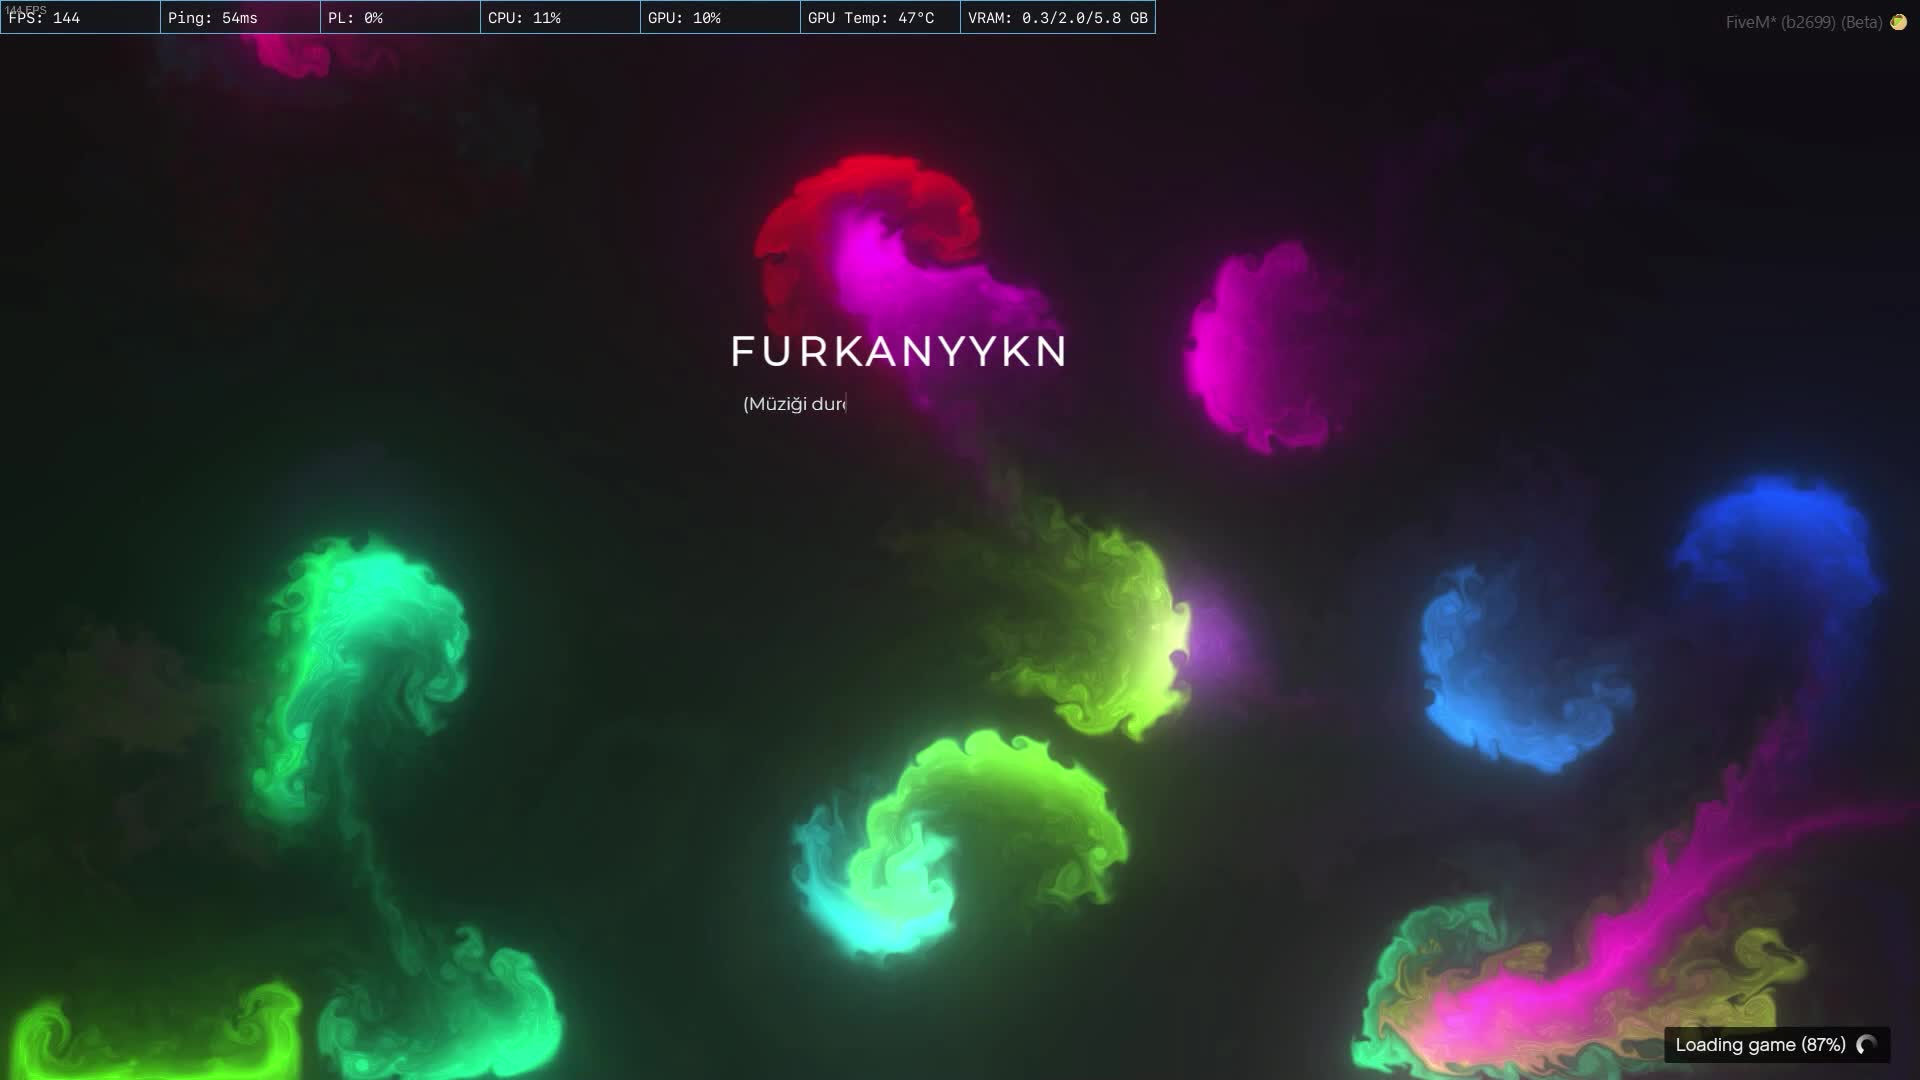
Task: Click the "(Müziği dur" typing text
Action: tap(794, 404)
